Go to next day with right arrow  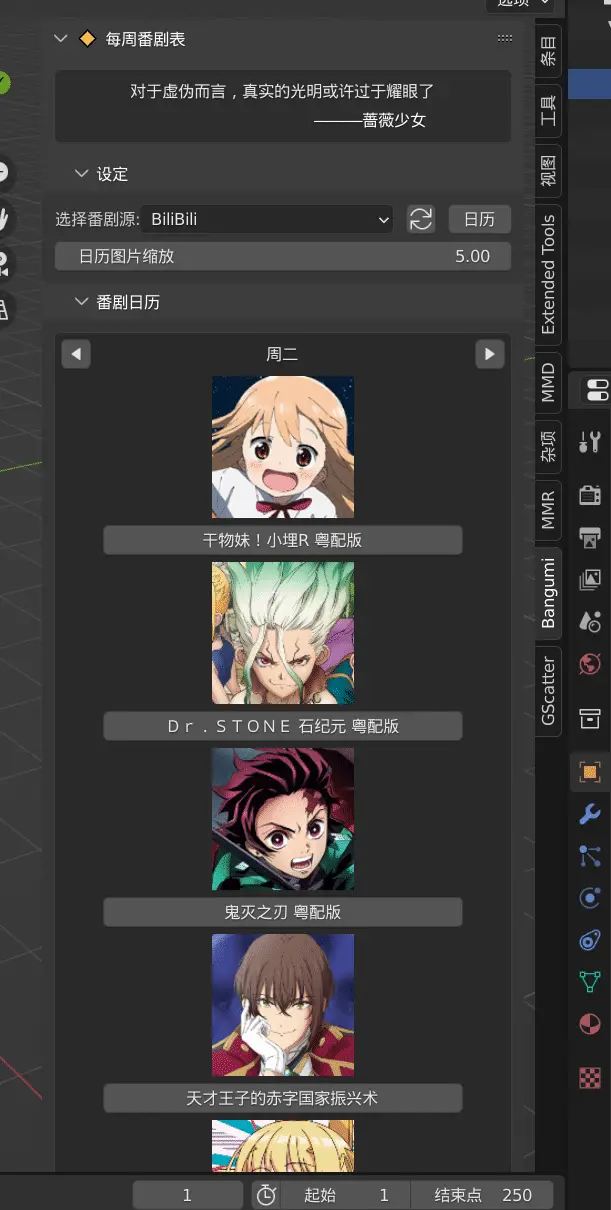(x=489, y=354)
